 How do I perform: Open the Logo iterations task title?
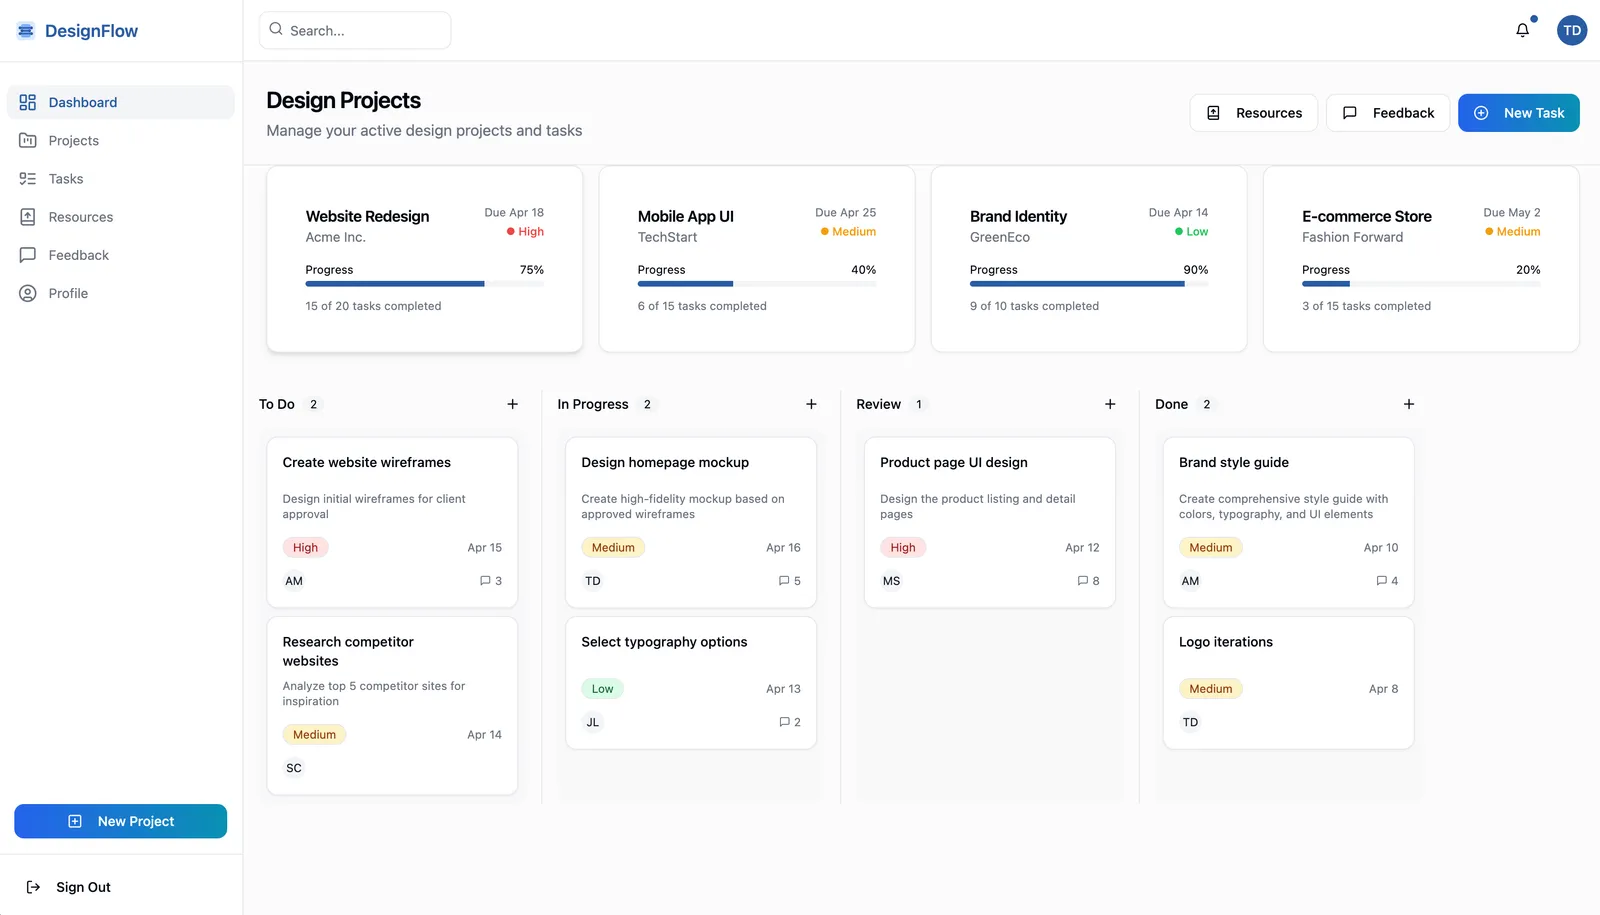(1226, 642)
